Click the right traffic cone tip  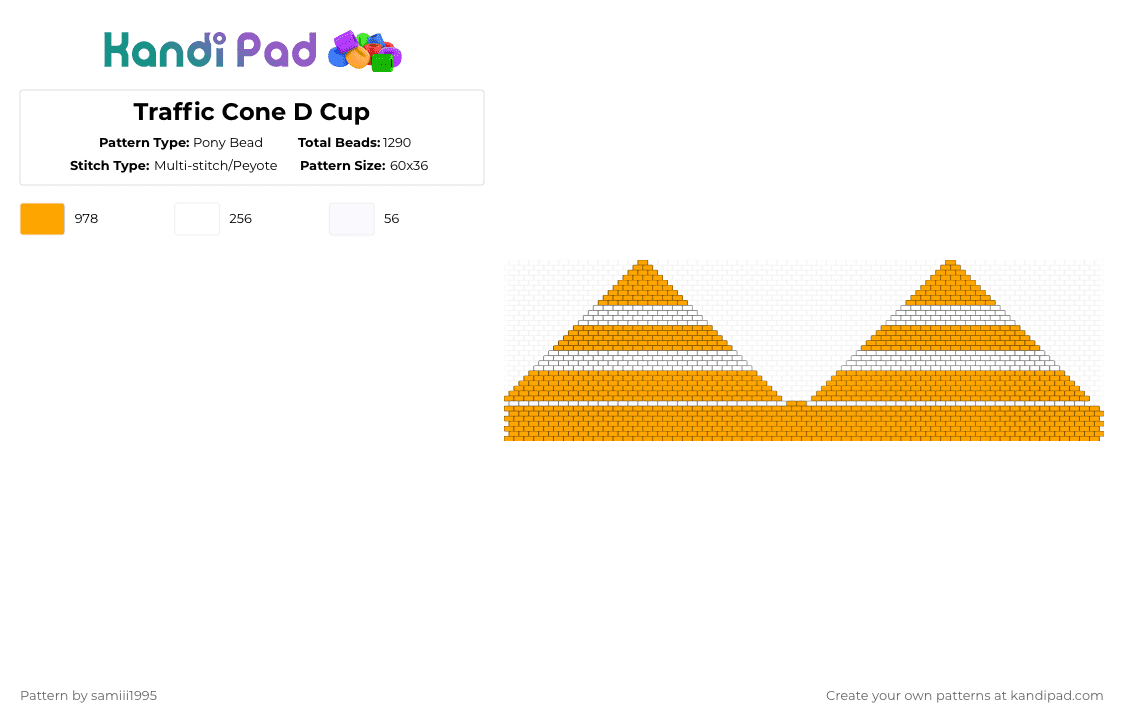click(951, 263)
